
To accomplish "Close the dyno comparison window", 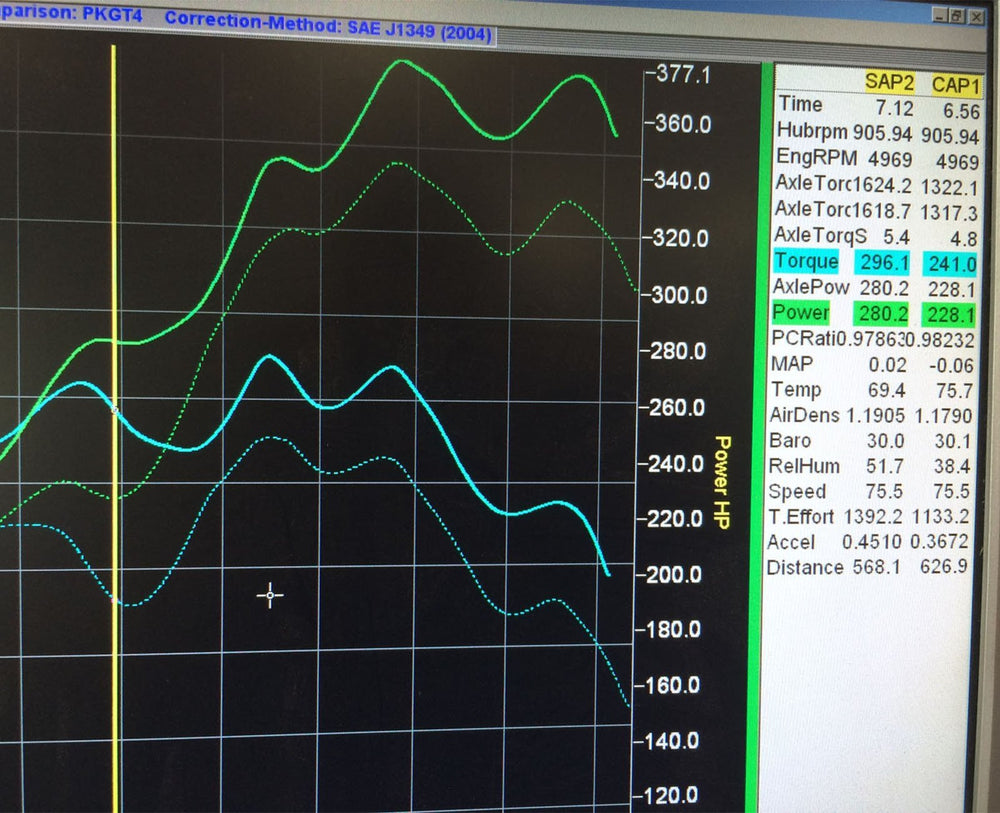I will pyautogui.click(x=975, y=17).
